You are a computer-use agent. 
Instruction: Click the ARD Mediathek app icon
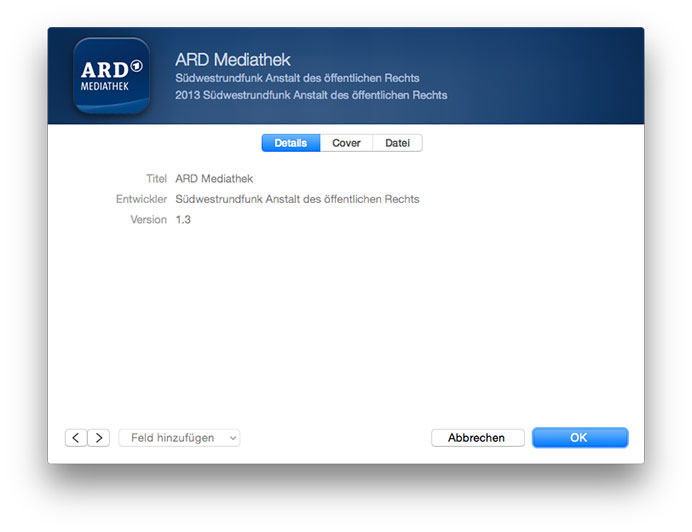pyautogui.click(x=112, y=75)
